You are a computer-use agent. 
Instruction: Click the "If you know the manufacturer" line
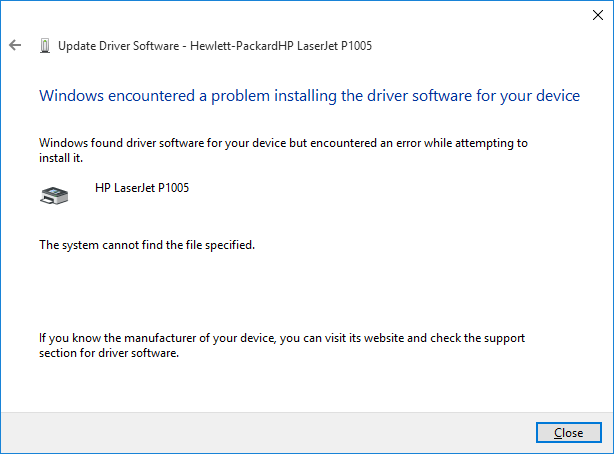pos(282,338)
